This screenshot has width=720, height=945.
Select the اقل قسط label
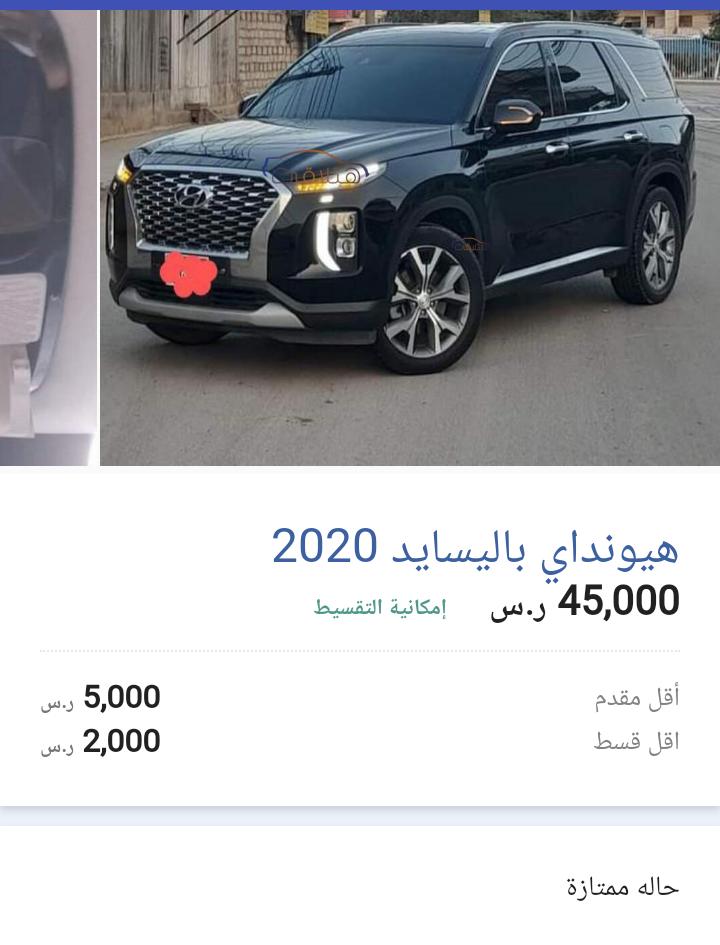(x=636, y=741)
